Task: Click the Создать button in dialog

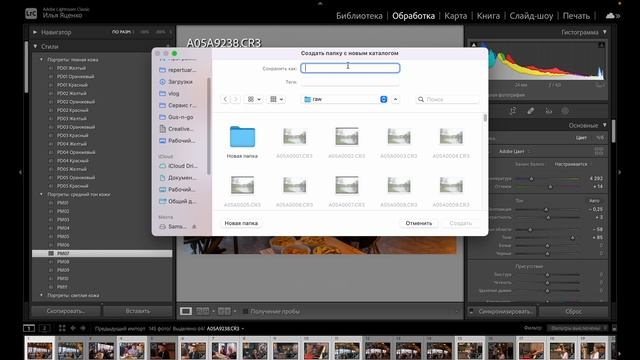Action: [460, 223]
